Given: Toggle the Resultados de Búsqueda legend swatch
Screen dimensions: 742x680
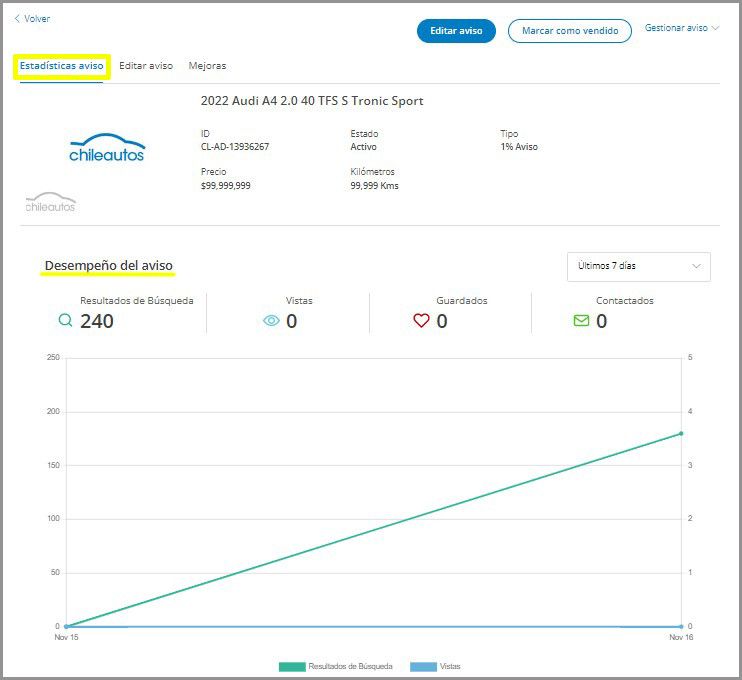Looking at the screenshot, I should pos(292,667).
